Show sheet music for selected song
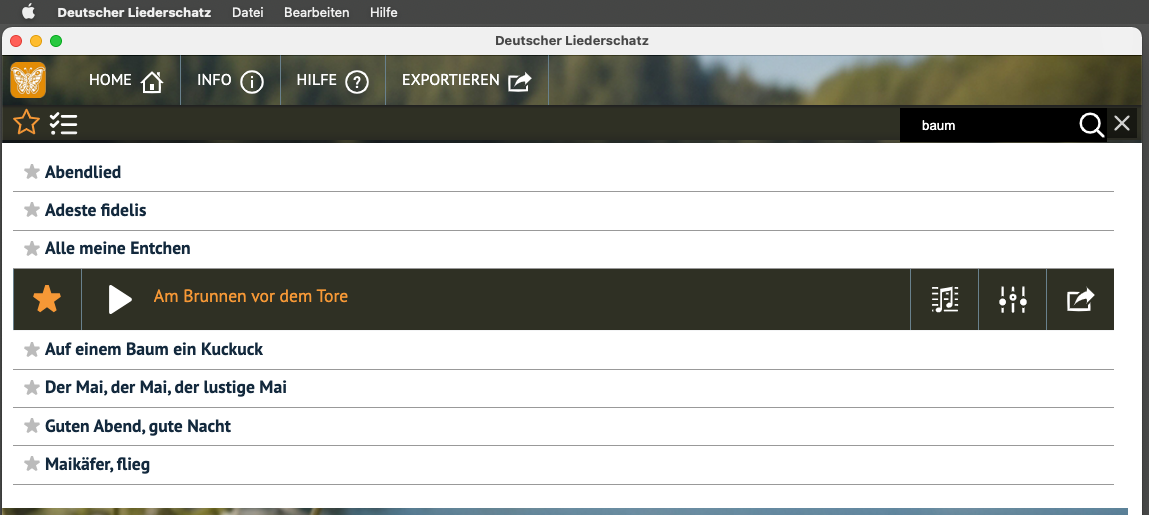 click(x=945, y=300)
